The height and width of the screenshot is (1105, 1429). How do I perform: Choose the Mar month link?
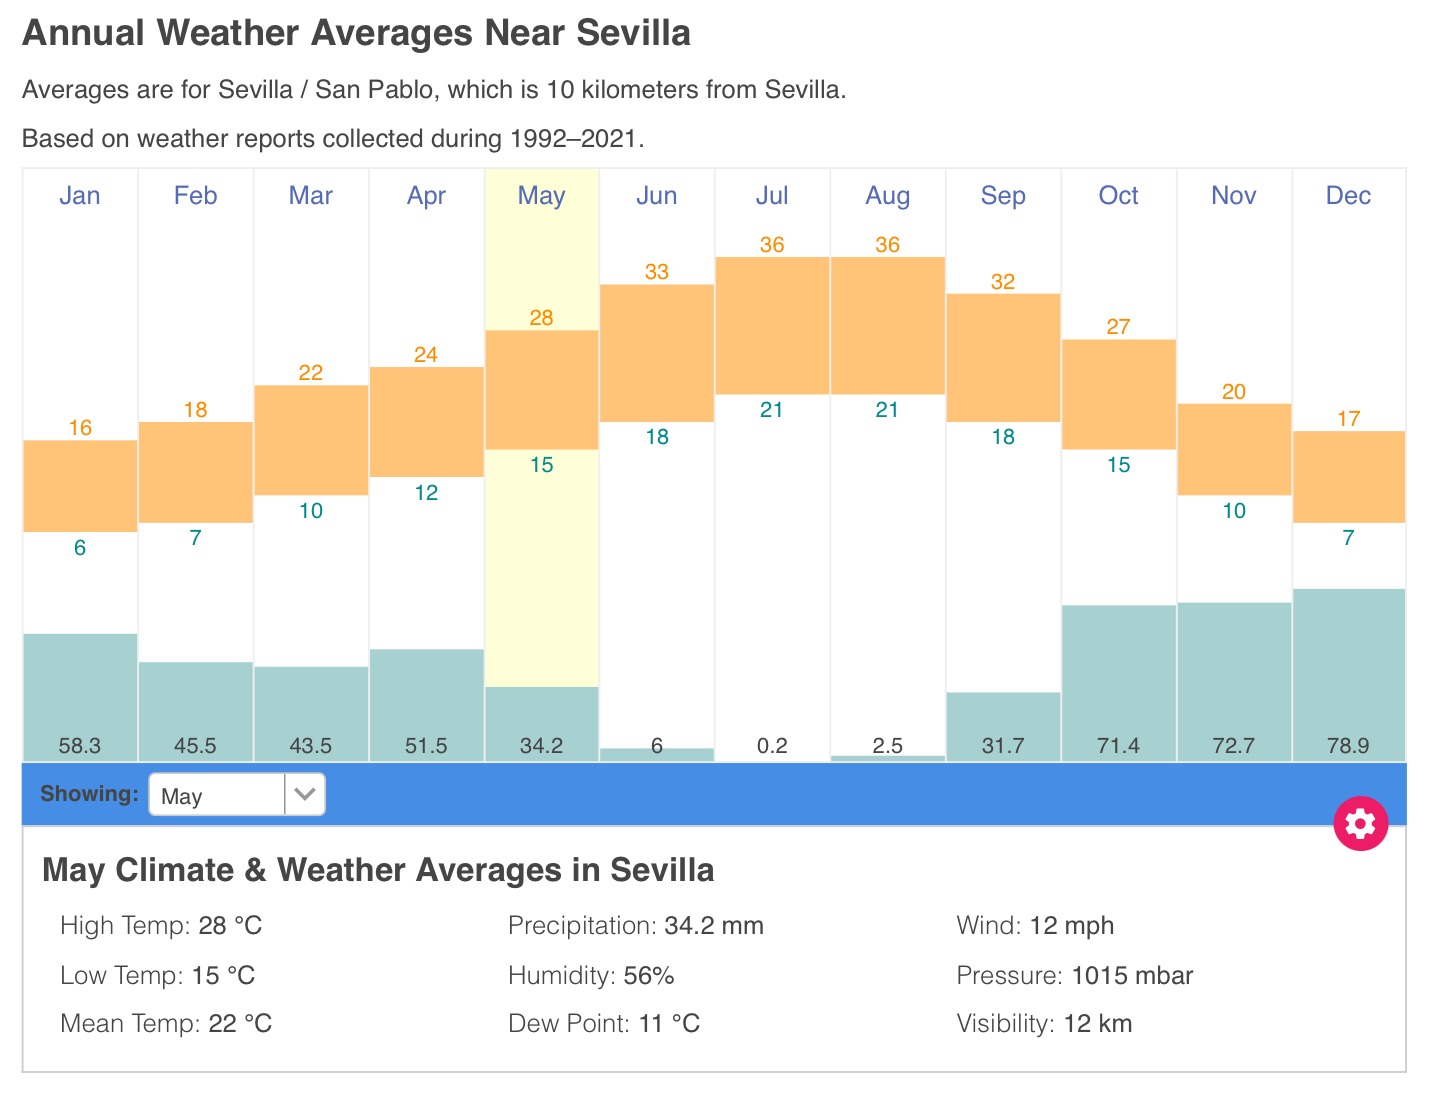point(311,195)
